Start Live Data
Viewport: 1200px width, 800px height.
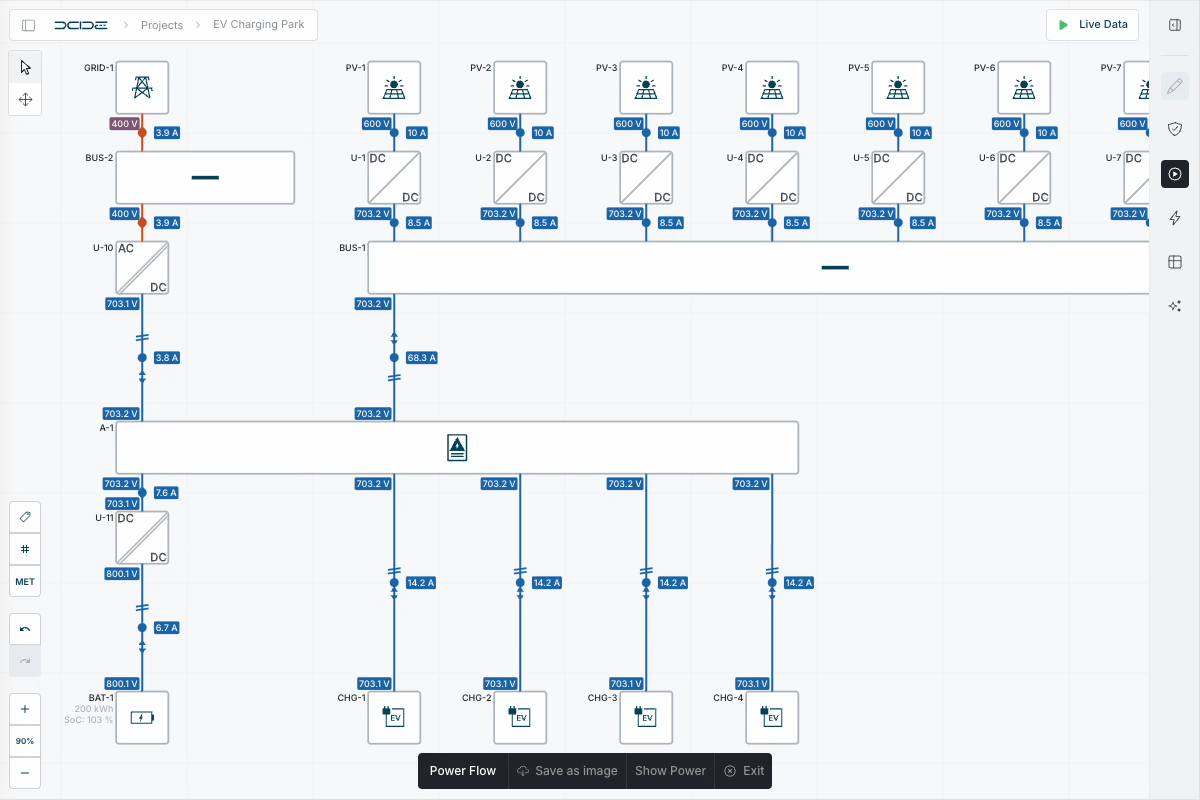pyautogui.click(x=1092, y=25)
